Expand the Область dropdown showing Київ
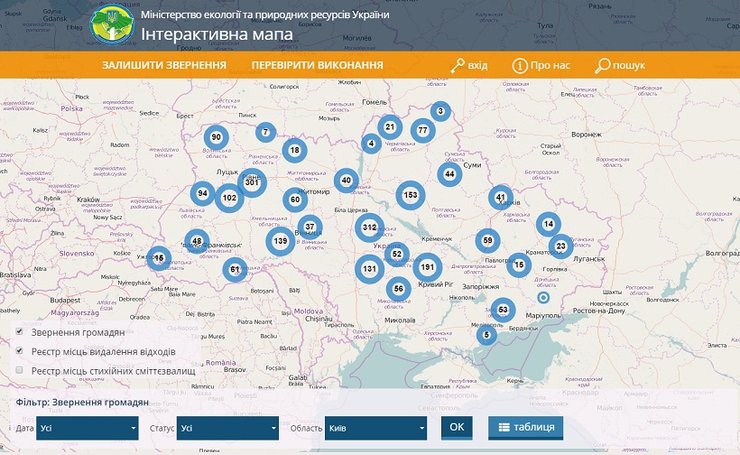The image size is (740, 455). click(x=375, y=428)
